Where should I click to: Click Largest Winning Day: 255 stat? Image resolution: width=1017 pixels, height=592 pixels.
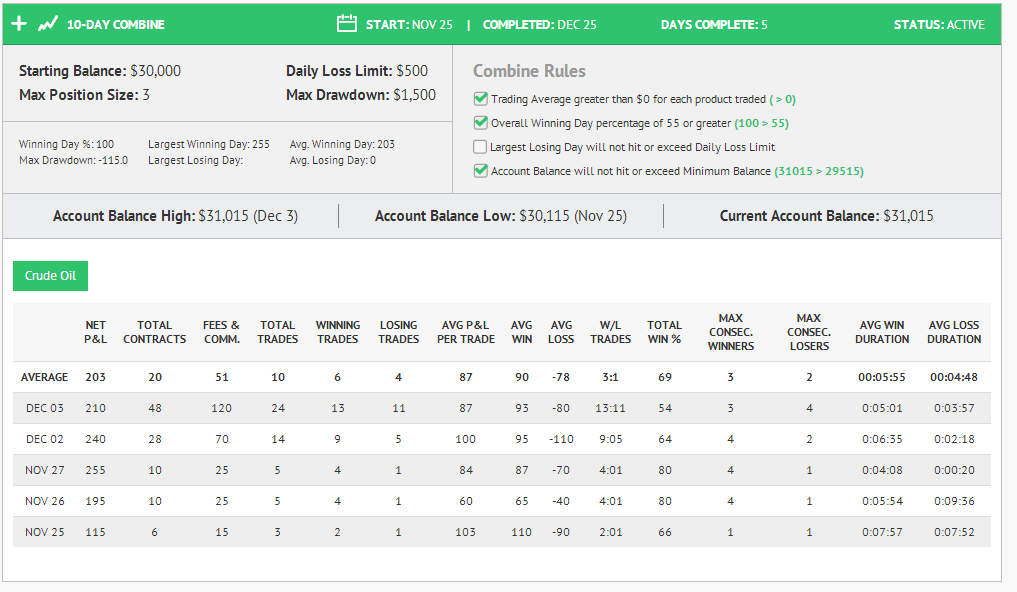click(x=209, y=144)
